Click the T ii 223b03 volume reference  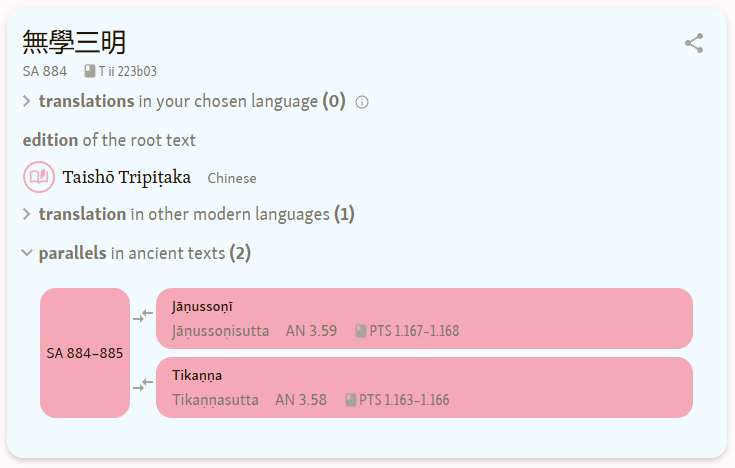coord(127,71)
